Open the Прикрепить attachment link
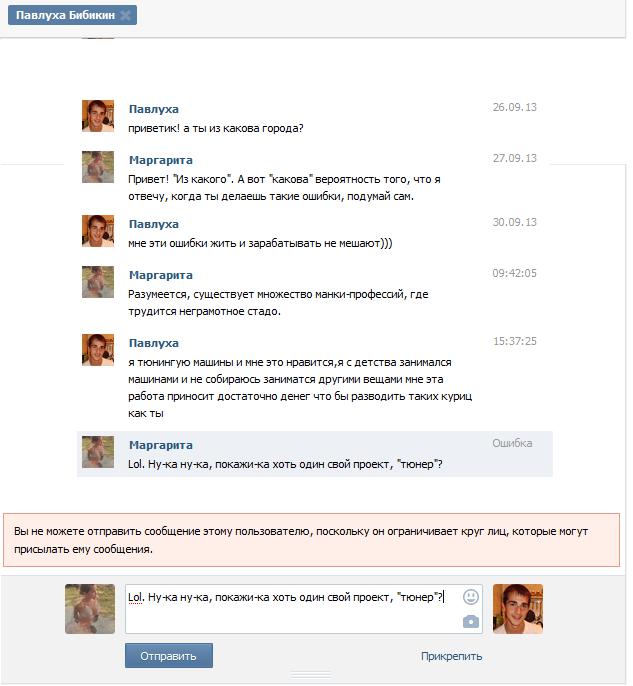The image size is (633, 686). tap(451, 656)
